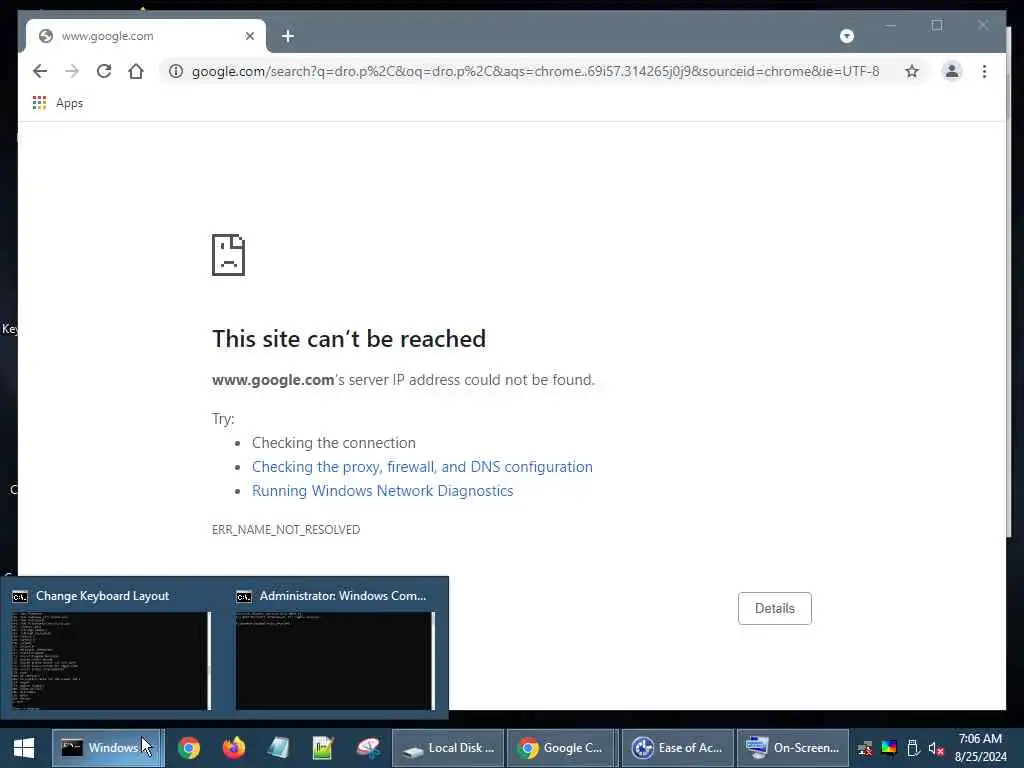Open proxy, firewall, and DNS configuration link

point(423,467)
